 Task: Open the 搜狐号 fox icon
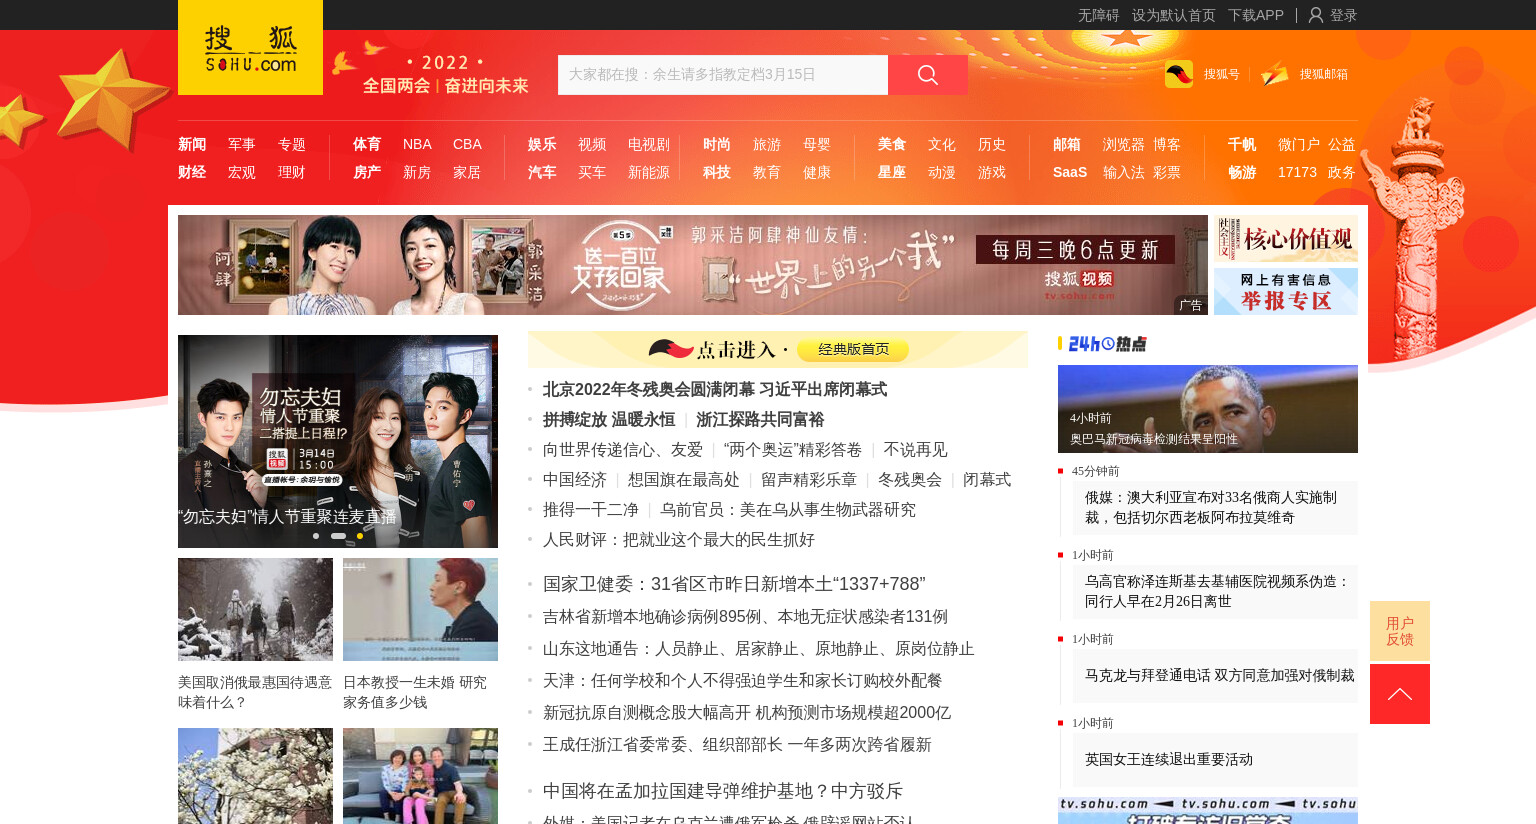(1179, 74)
